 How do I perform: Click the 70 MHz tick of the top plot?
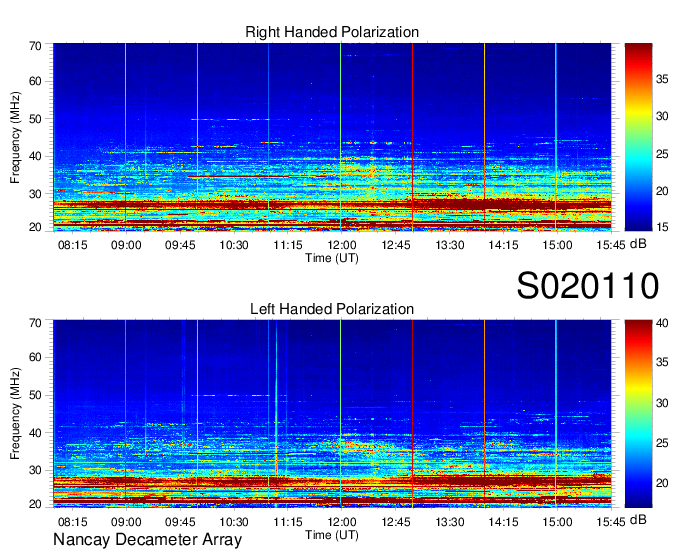pos(35,46)
